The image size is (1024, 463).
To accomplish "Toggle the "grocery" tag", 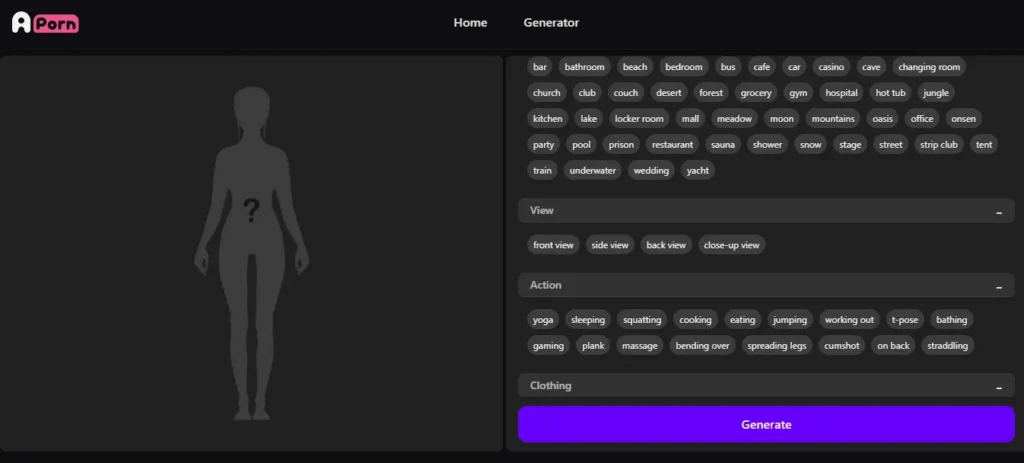I will click(x=756, y=93).
